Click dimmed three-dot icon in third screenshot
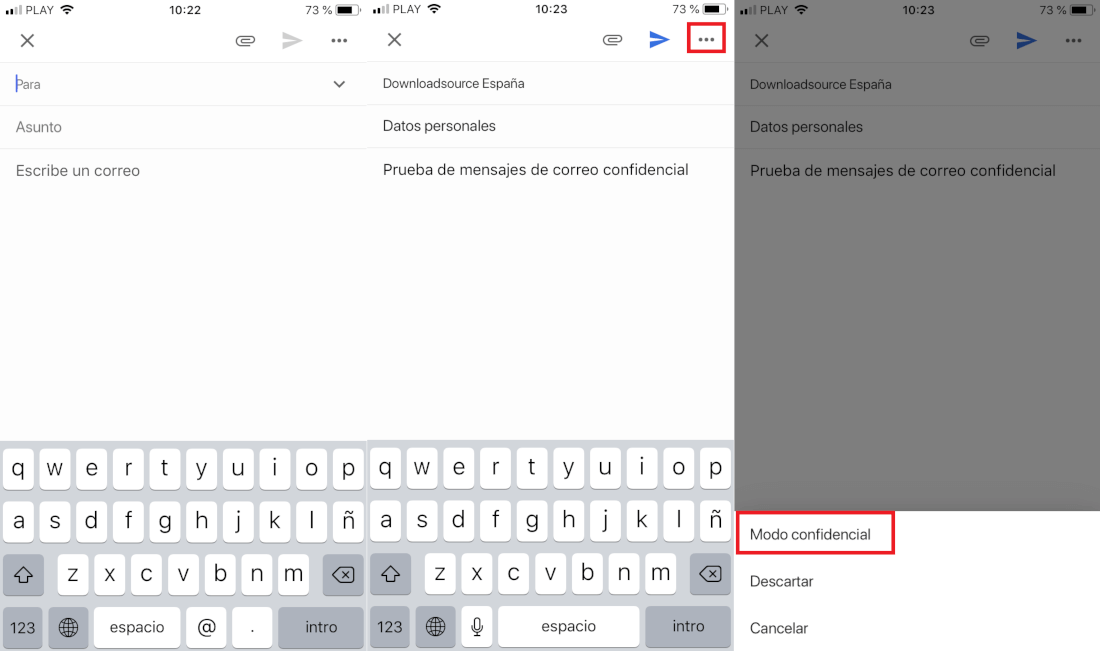 click(x=1073, y=41)
